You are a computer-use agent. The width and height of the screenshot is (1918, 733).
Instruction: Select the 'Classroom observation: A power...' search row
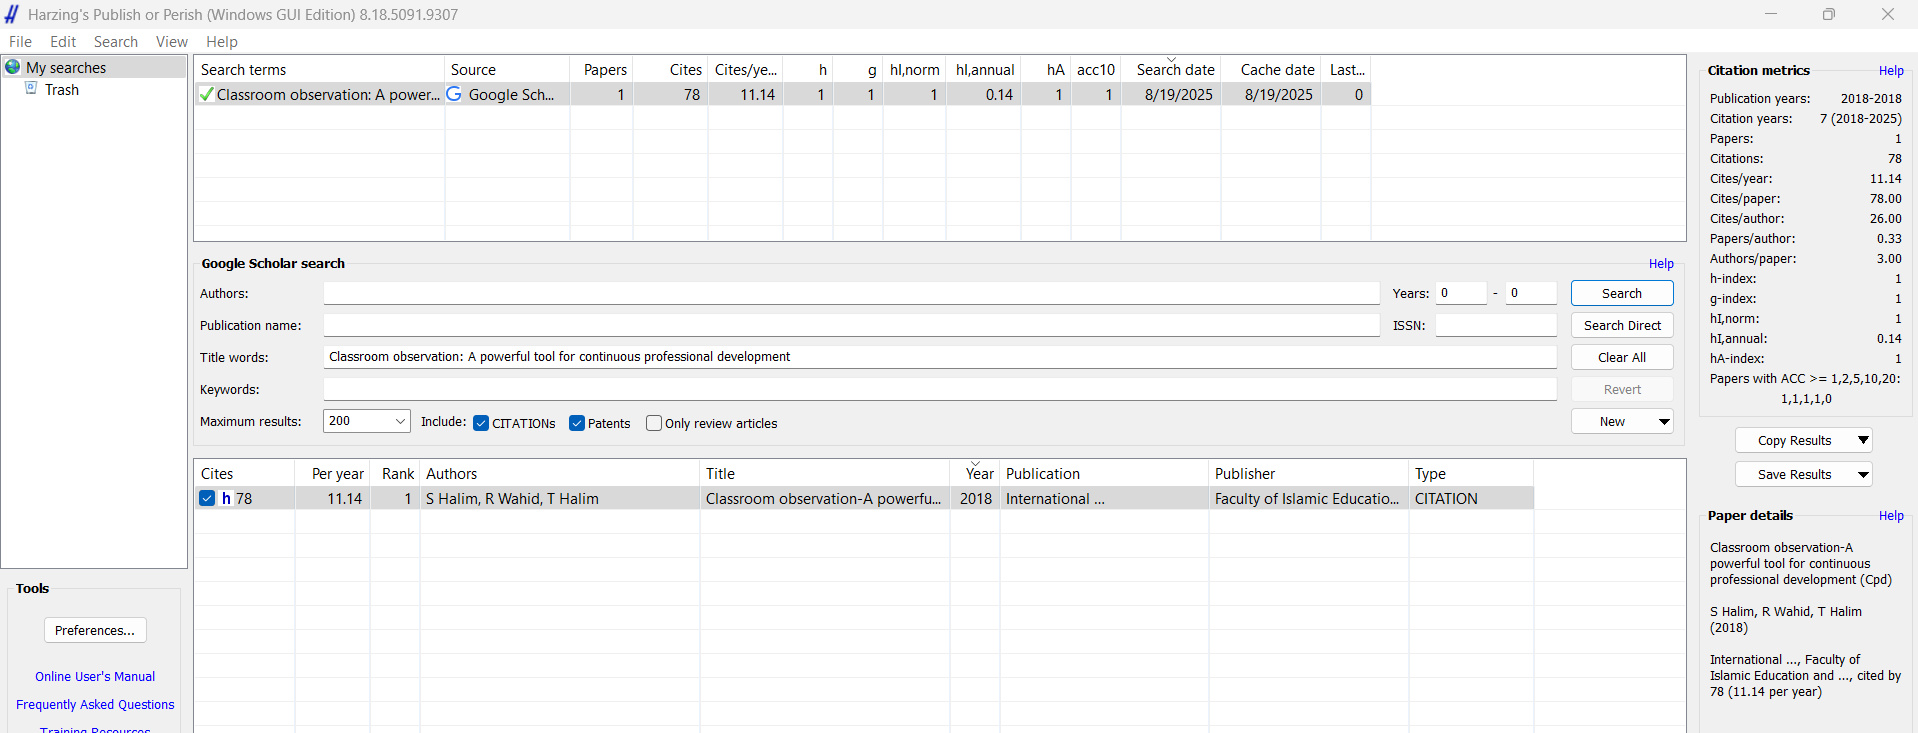(782, 94)
